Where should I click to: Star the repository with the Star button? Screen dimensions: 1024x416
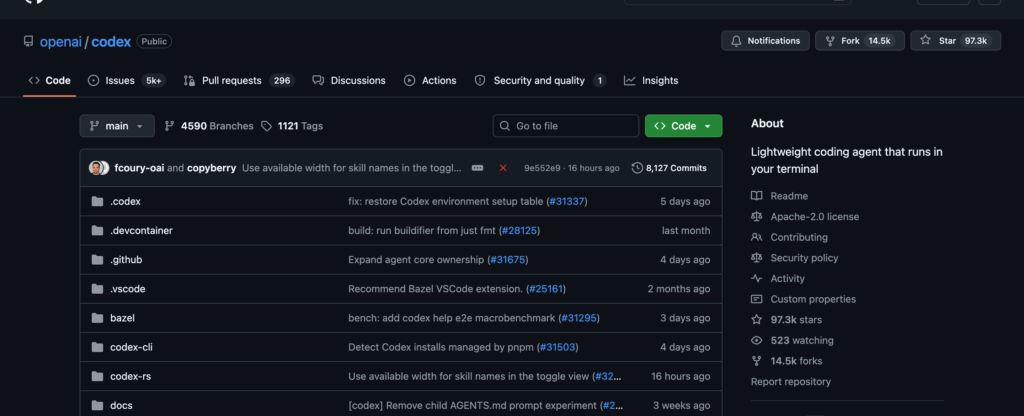tap(955, 40)
